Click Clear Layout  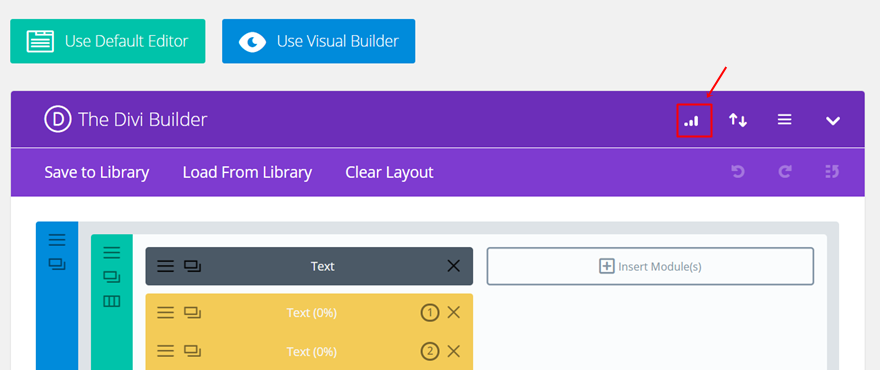389,172
